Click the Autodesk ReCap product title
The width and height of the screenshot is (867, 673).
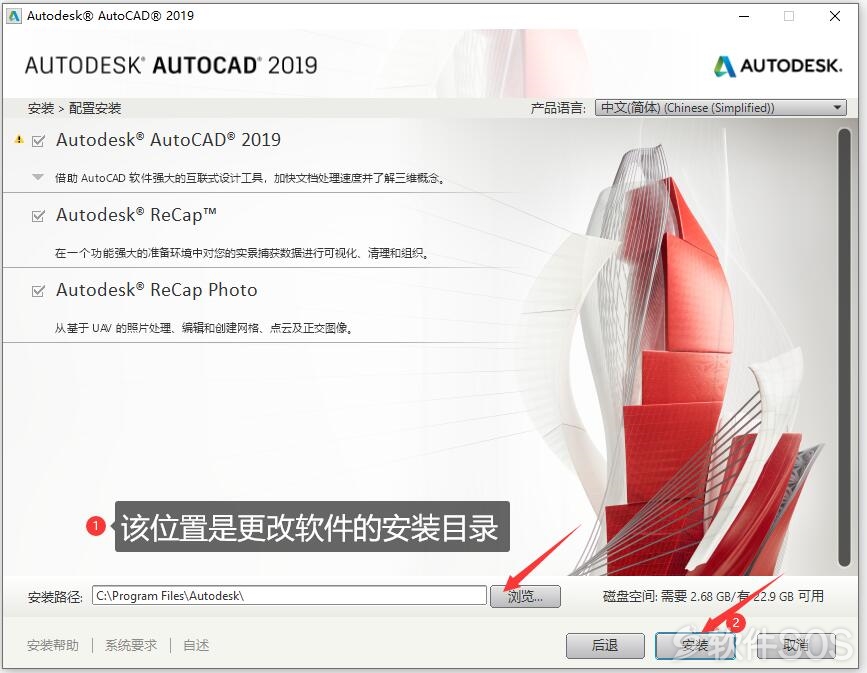[136, 215]
